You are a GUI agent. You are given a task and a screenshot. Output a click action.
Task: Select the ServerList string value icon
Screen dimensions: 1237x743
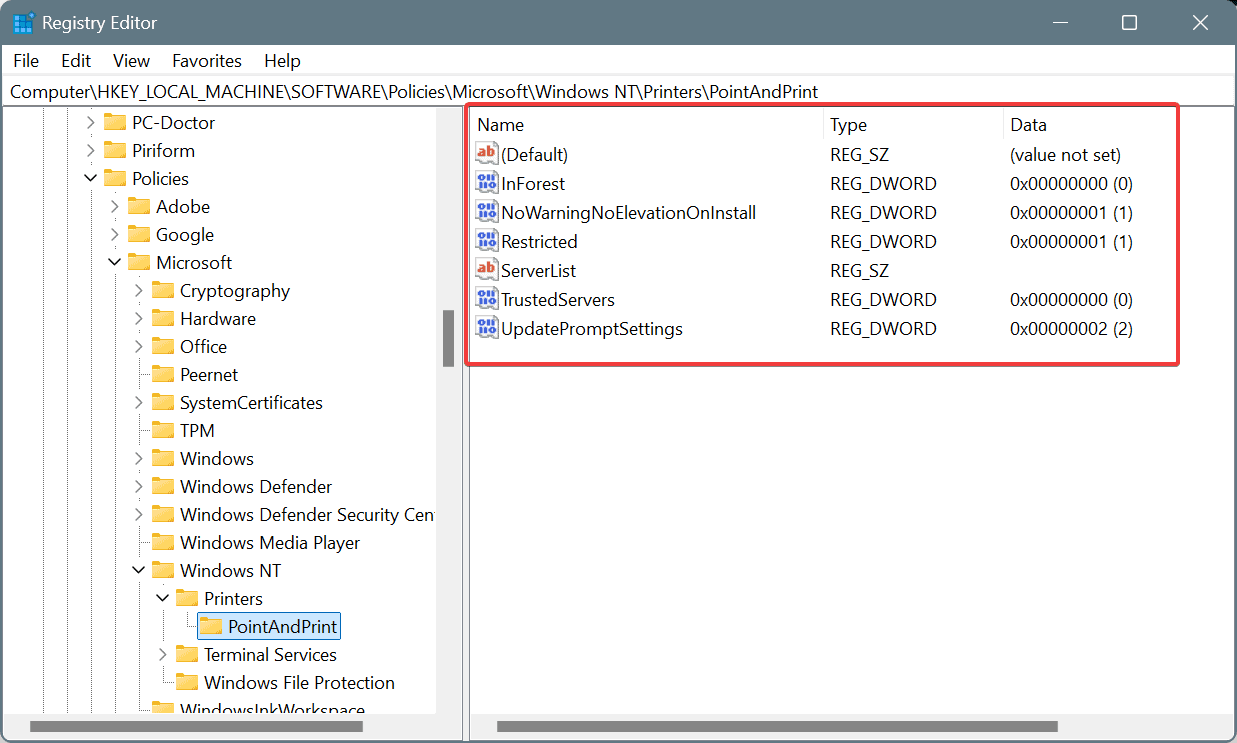[487, 270]
